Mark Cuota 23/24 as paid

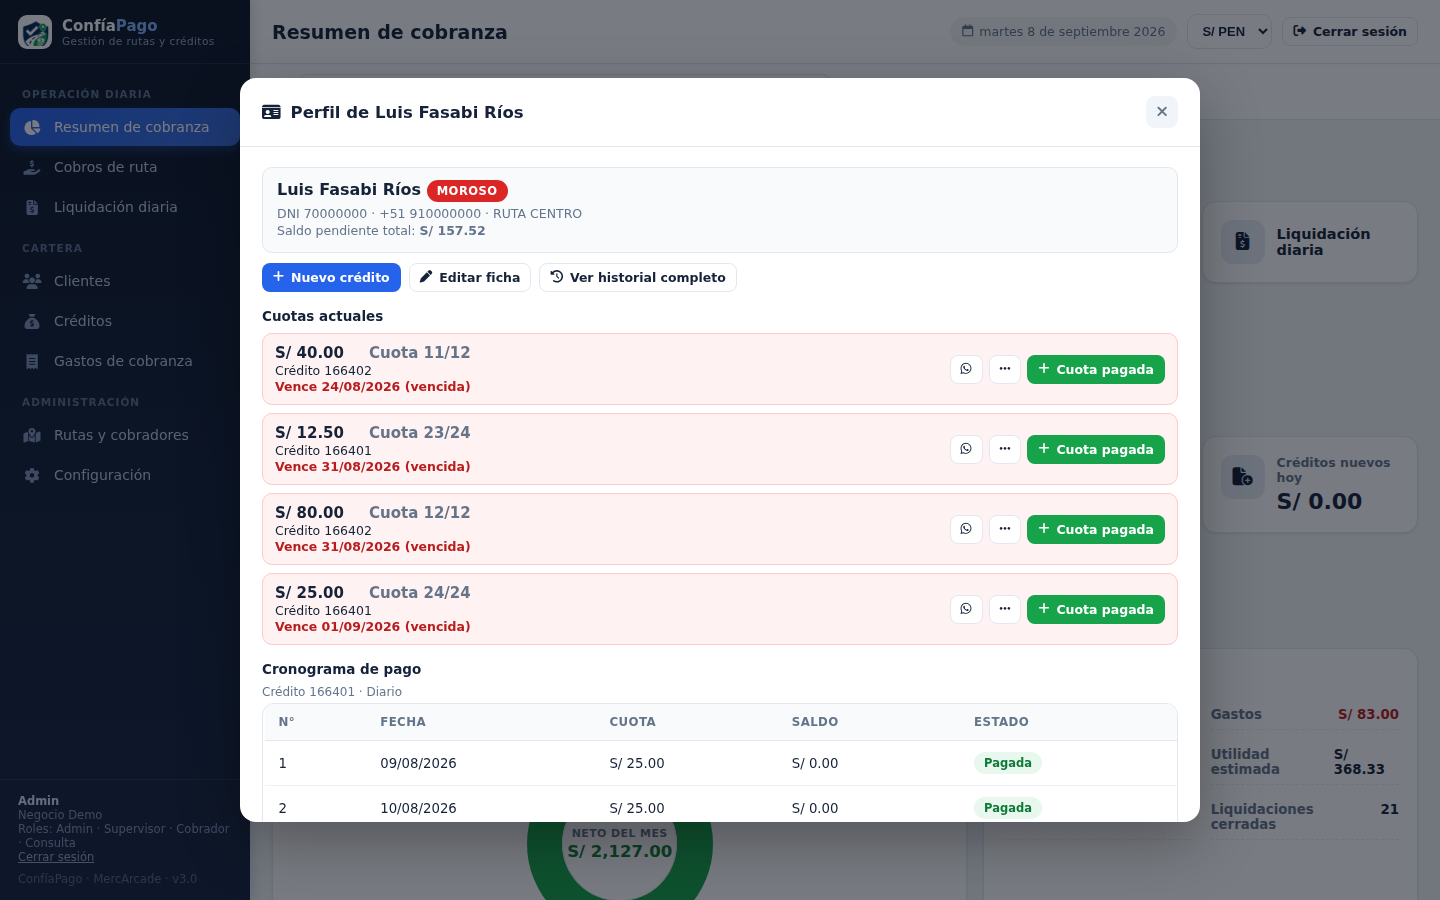click(1096, 449)
